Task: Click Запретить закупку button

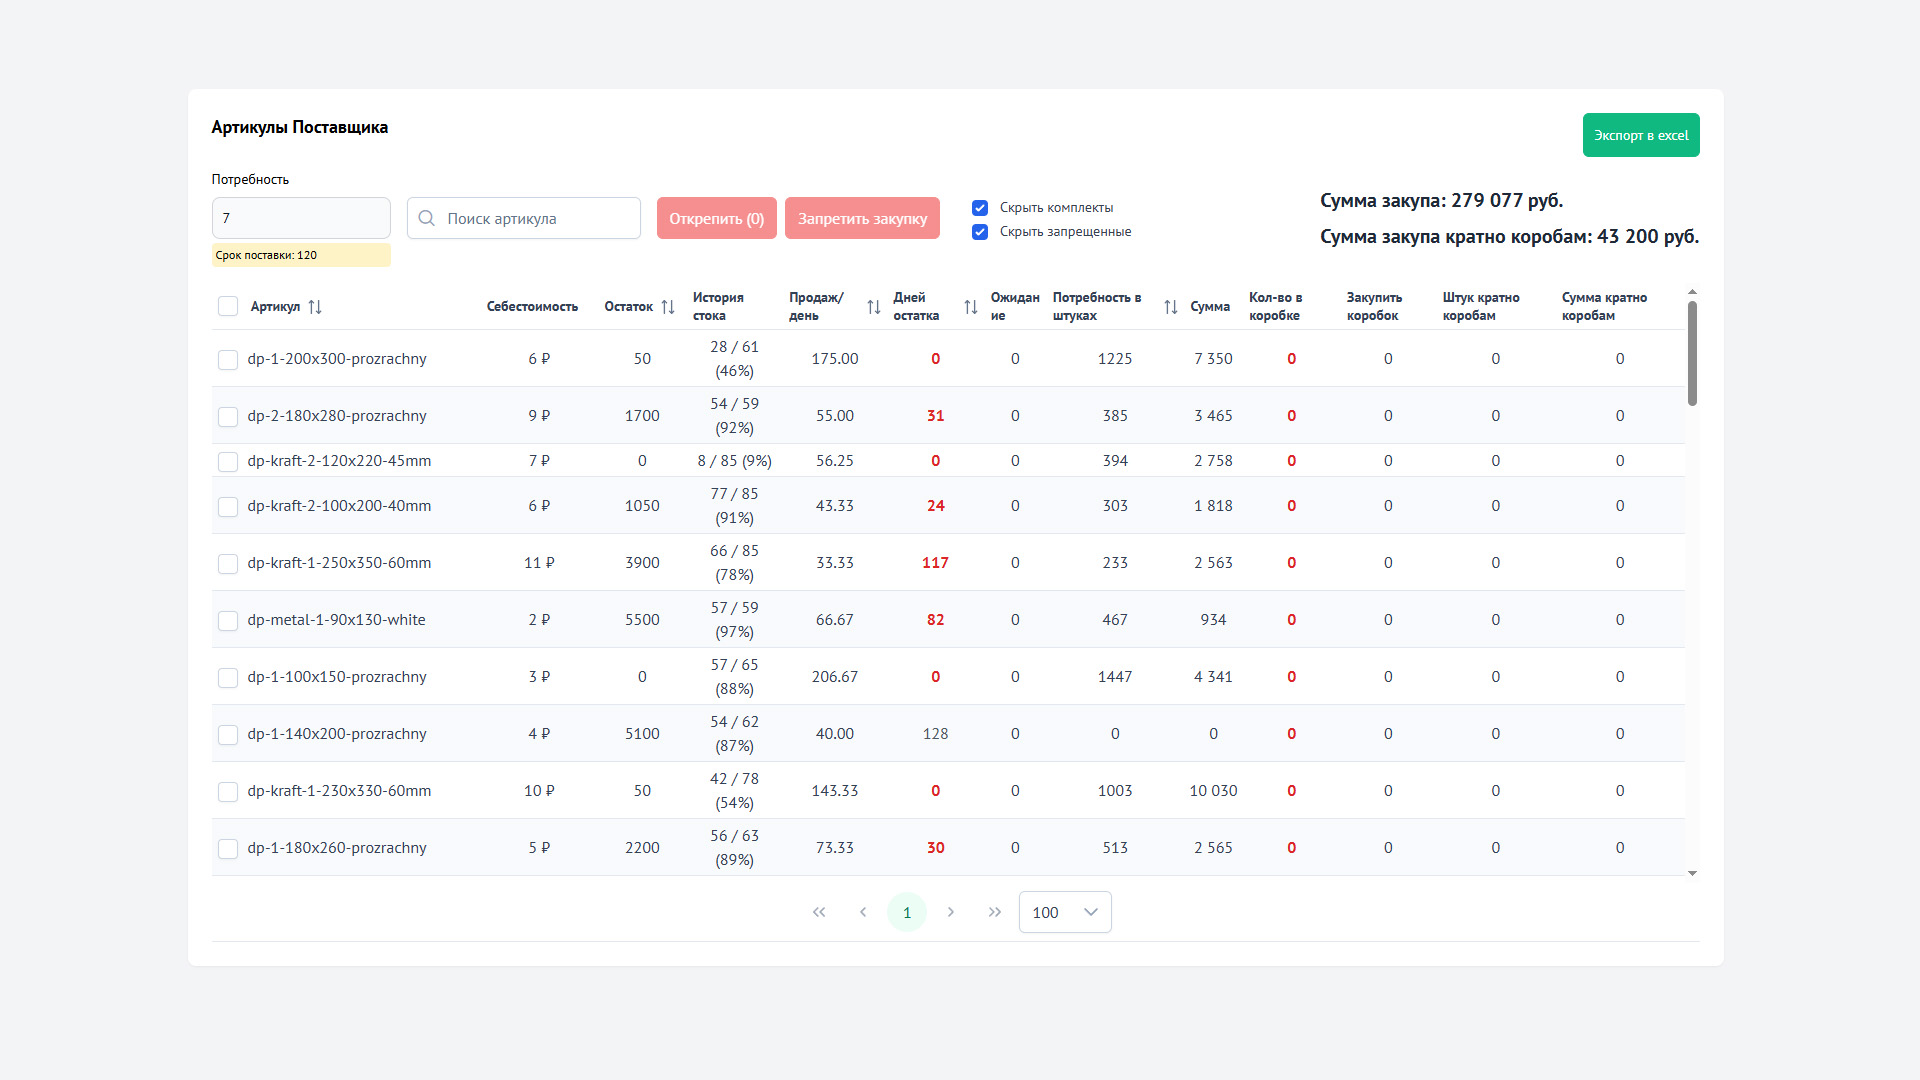Action: (863, 218)
